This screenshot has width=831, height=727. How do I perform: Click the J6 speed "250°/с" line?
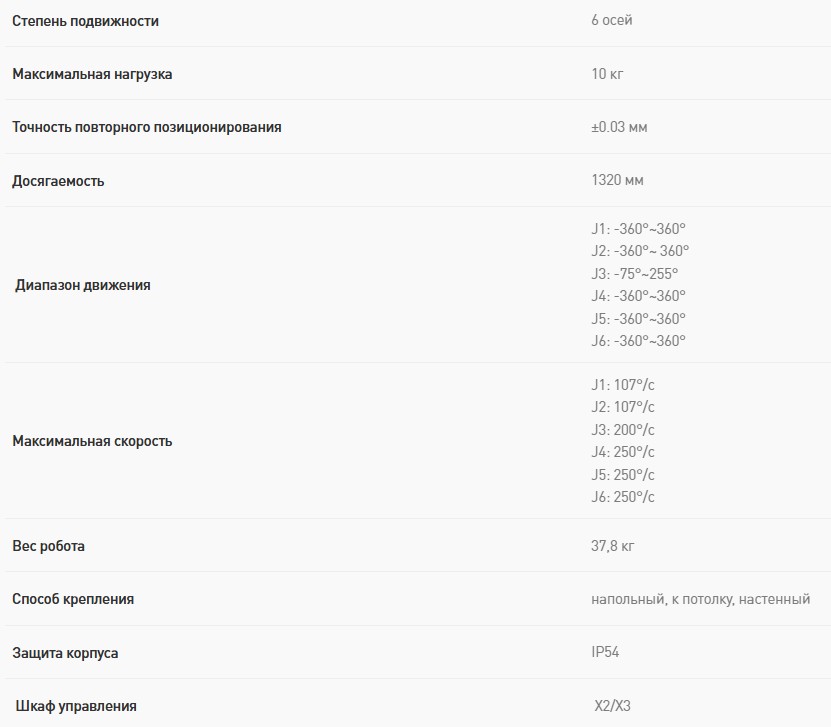pyautogui.click(x=623, y=497)
